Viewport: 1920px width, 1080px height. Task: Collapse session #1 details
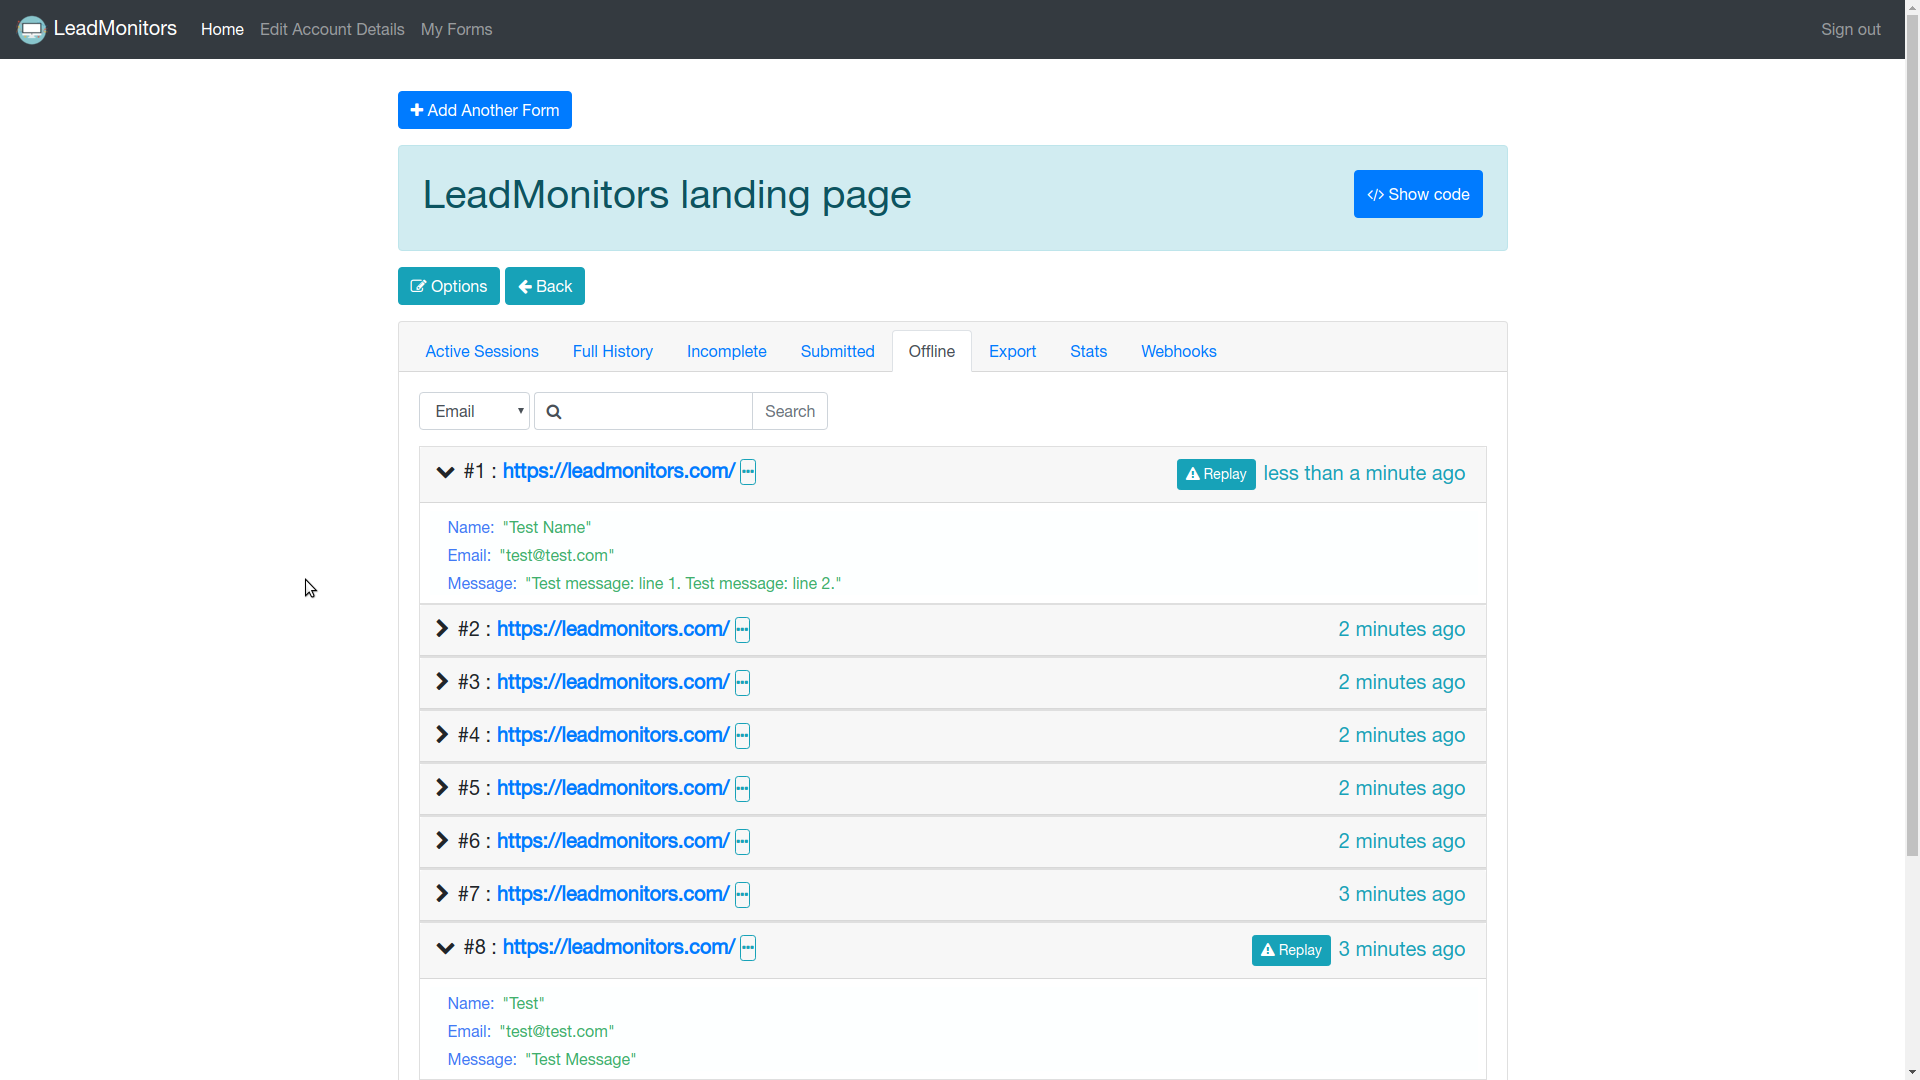click(445, 472)
